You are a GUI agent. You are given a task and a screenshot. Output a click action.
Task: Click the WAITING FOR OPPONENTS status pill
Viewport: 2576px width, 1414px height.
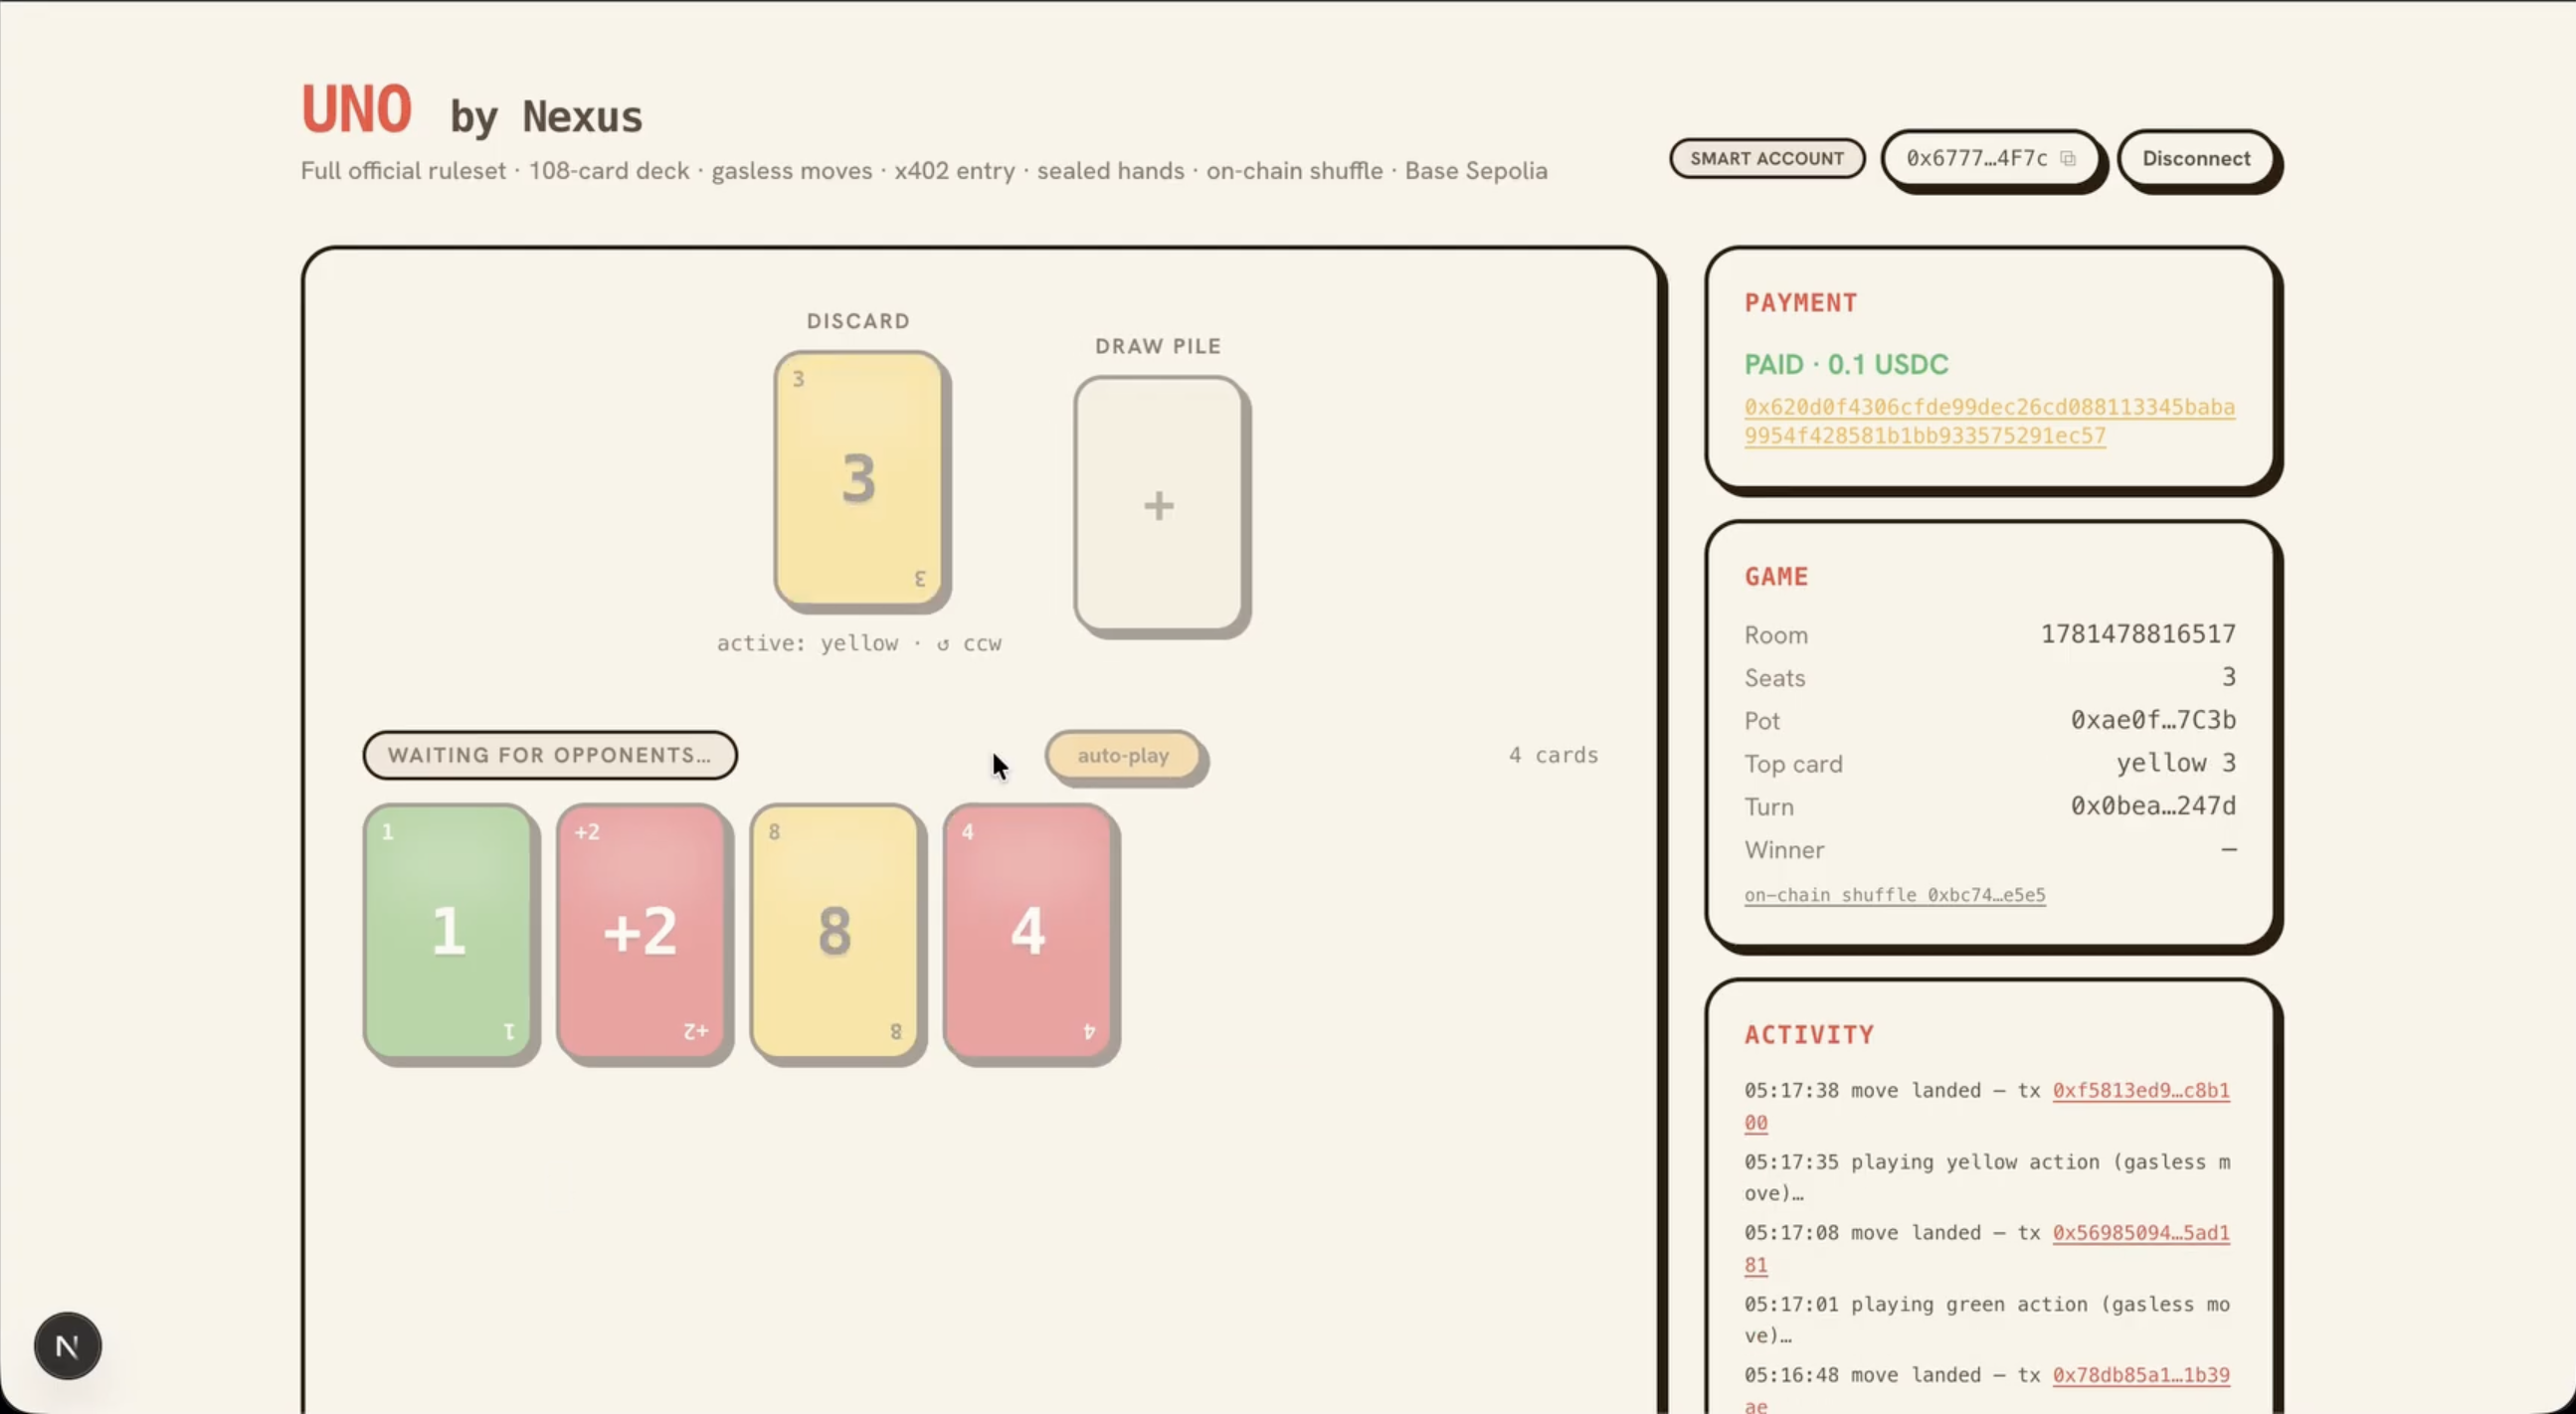point(550,755)
